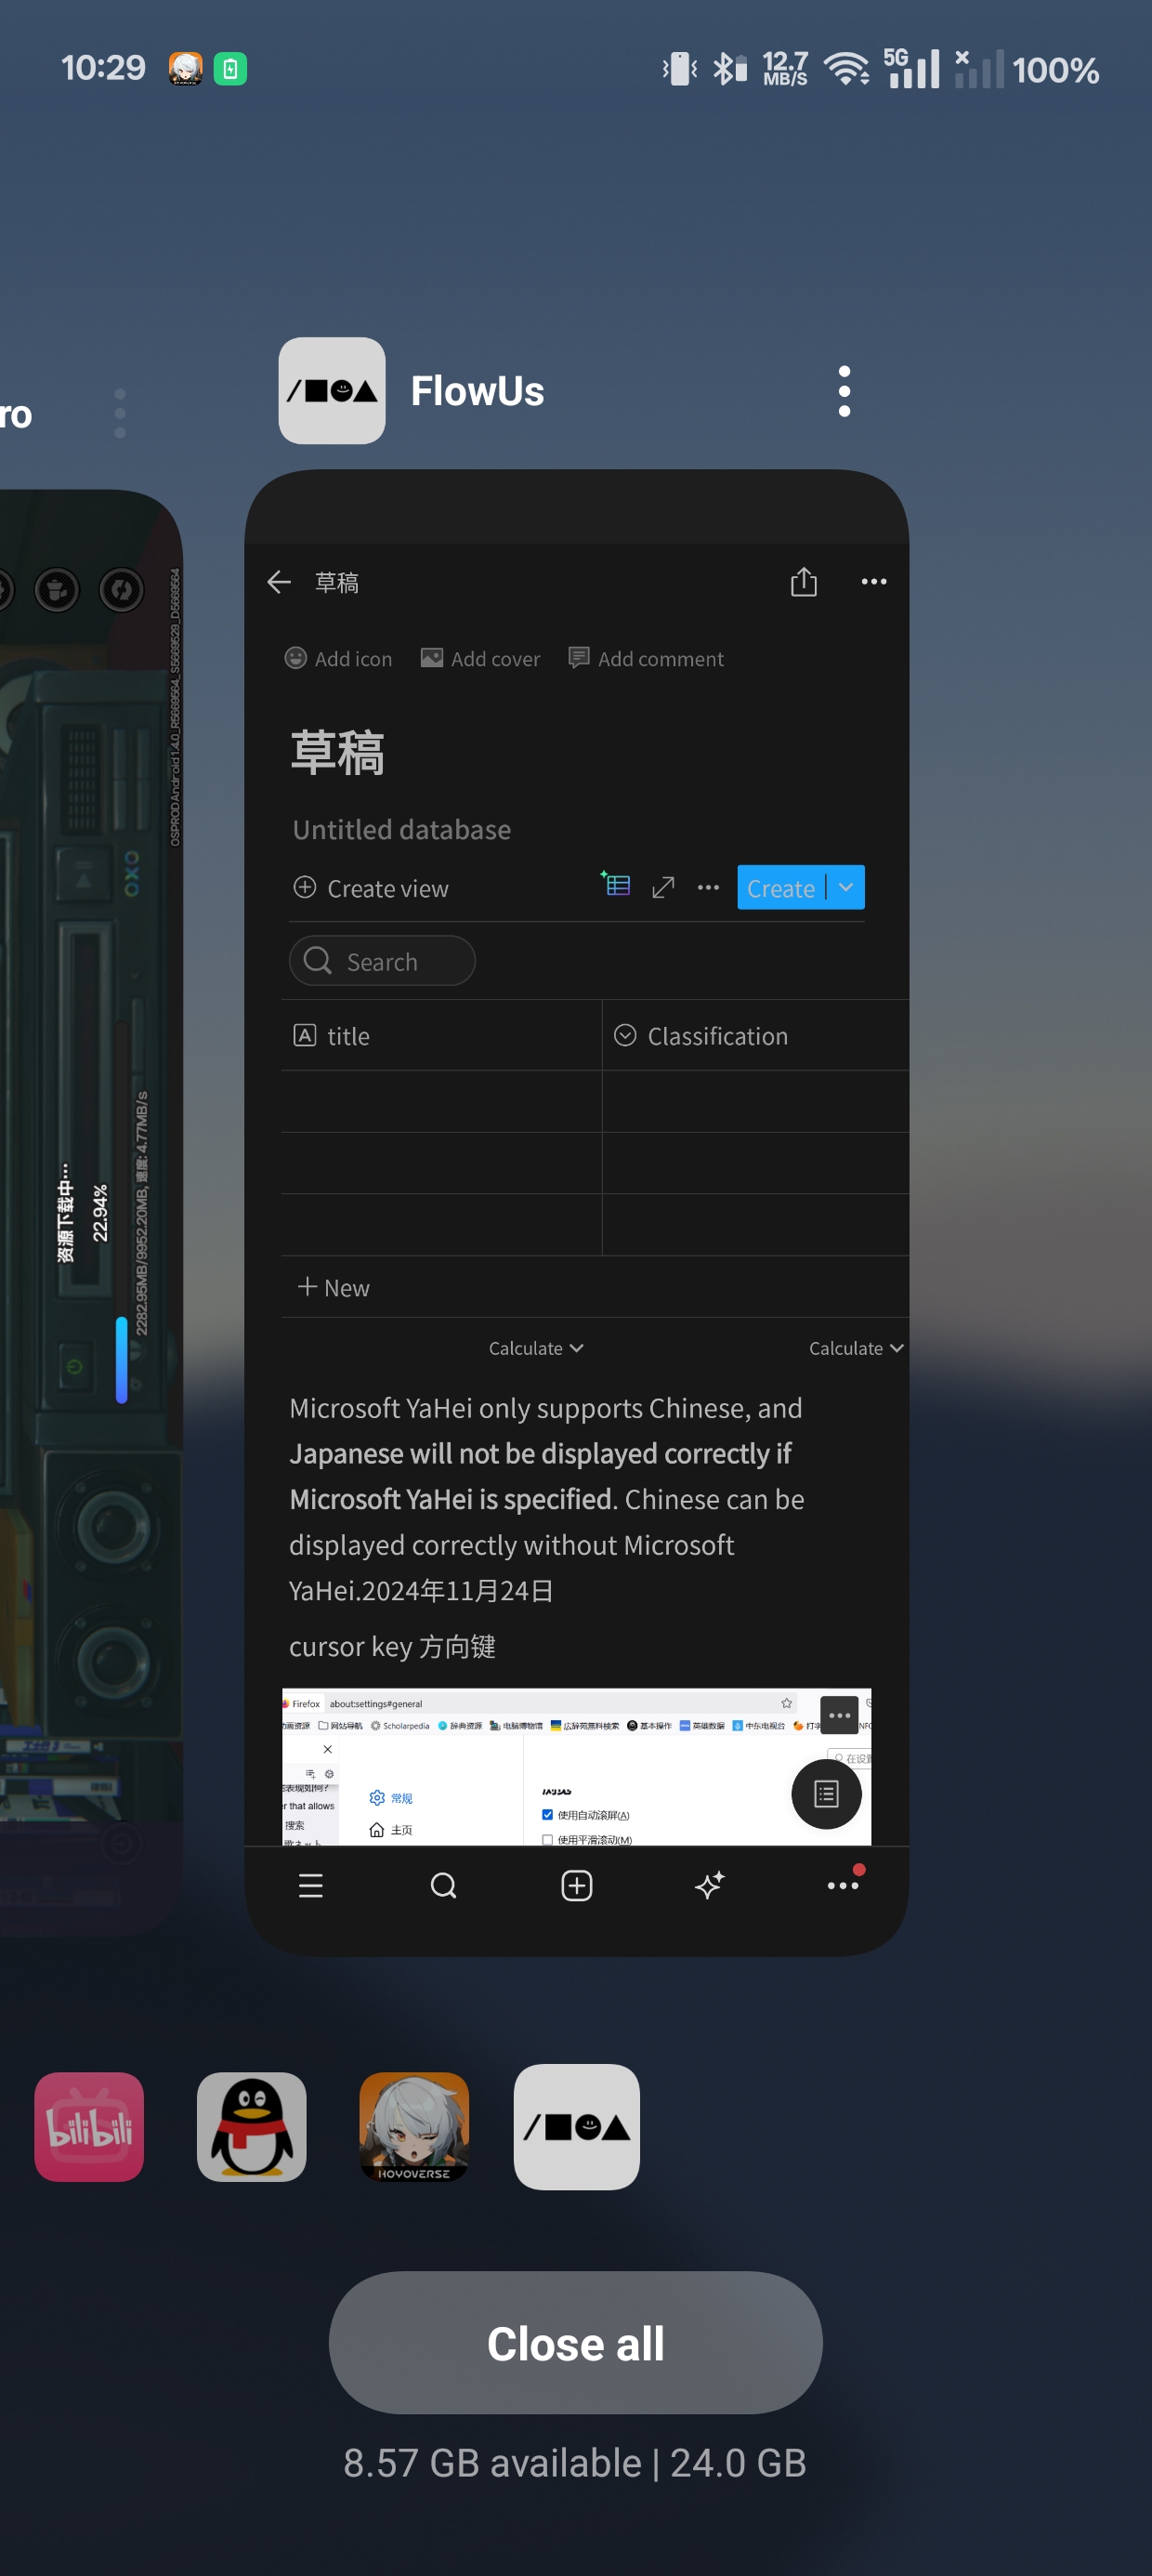Tap Close all to clear recent apps
The image size is (1152, 2576).
[x=576, y=2343]
